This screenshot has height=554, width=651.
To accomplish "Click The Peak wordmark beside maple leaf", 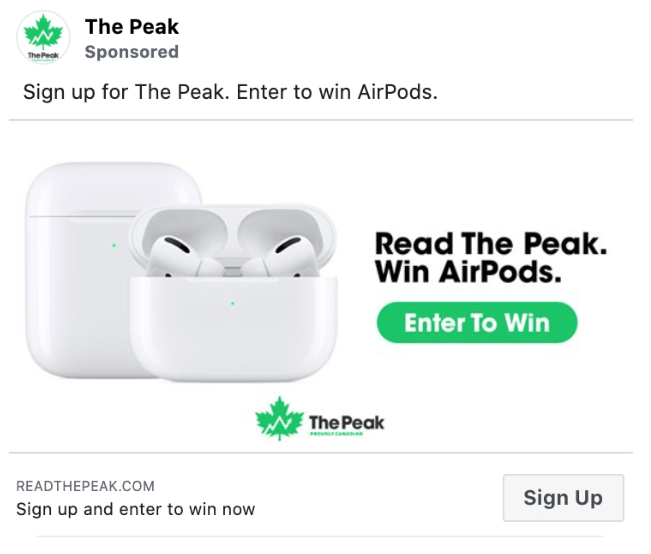I will pyautogui.click(x=347, y=422).
